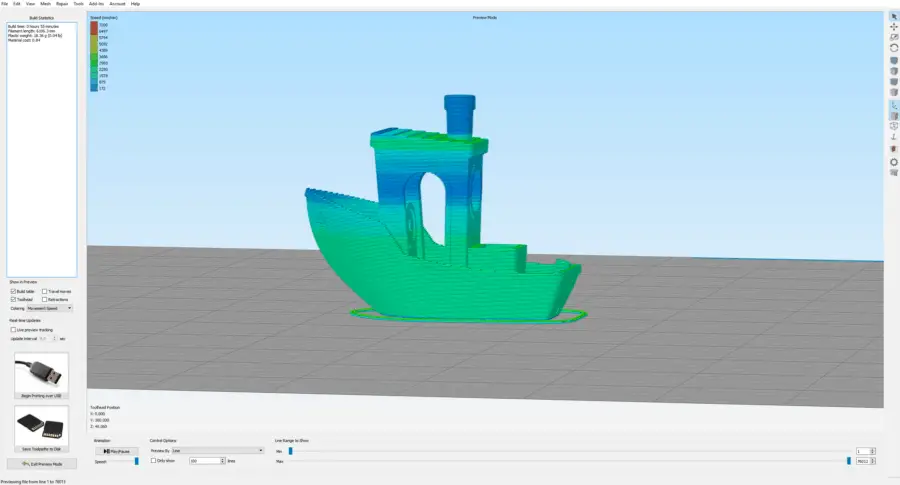The image size is (900, 485).
Task: Click the Max line range slider handle
Action: click(849, 461)
